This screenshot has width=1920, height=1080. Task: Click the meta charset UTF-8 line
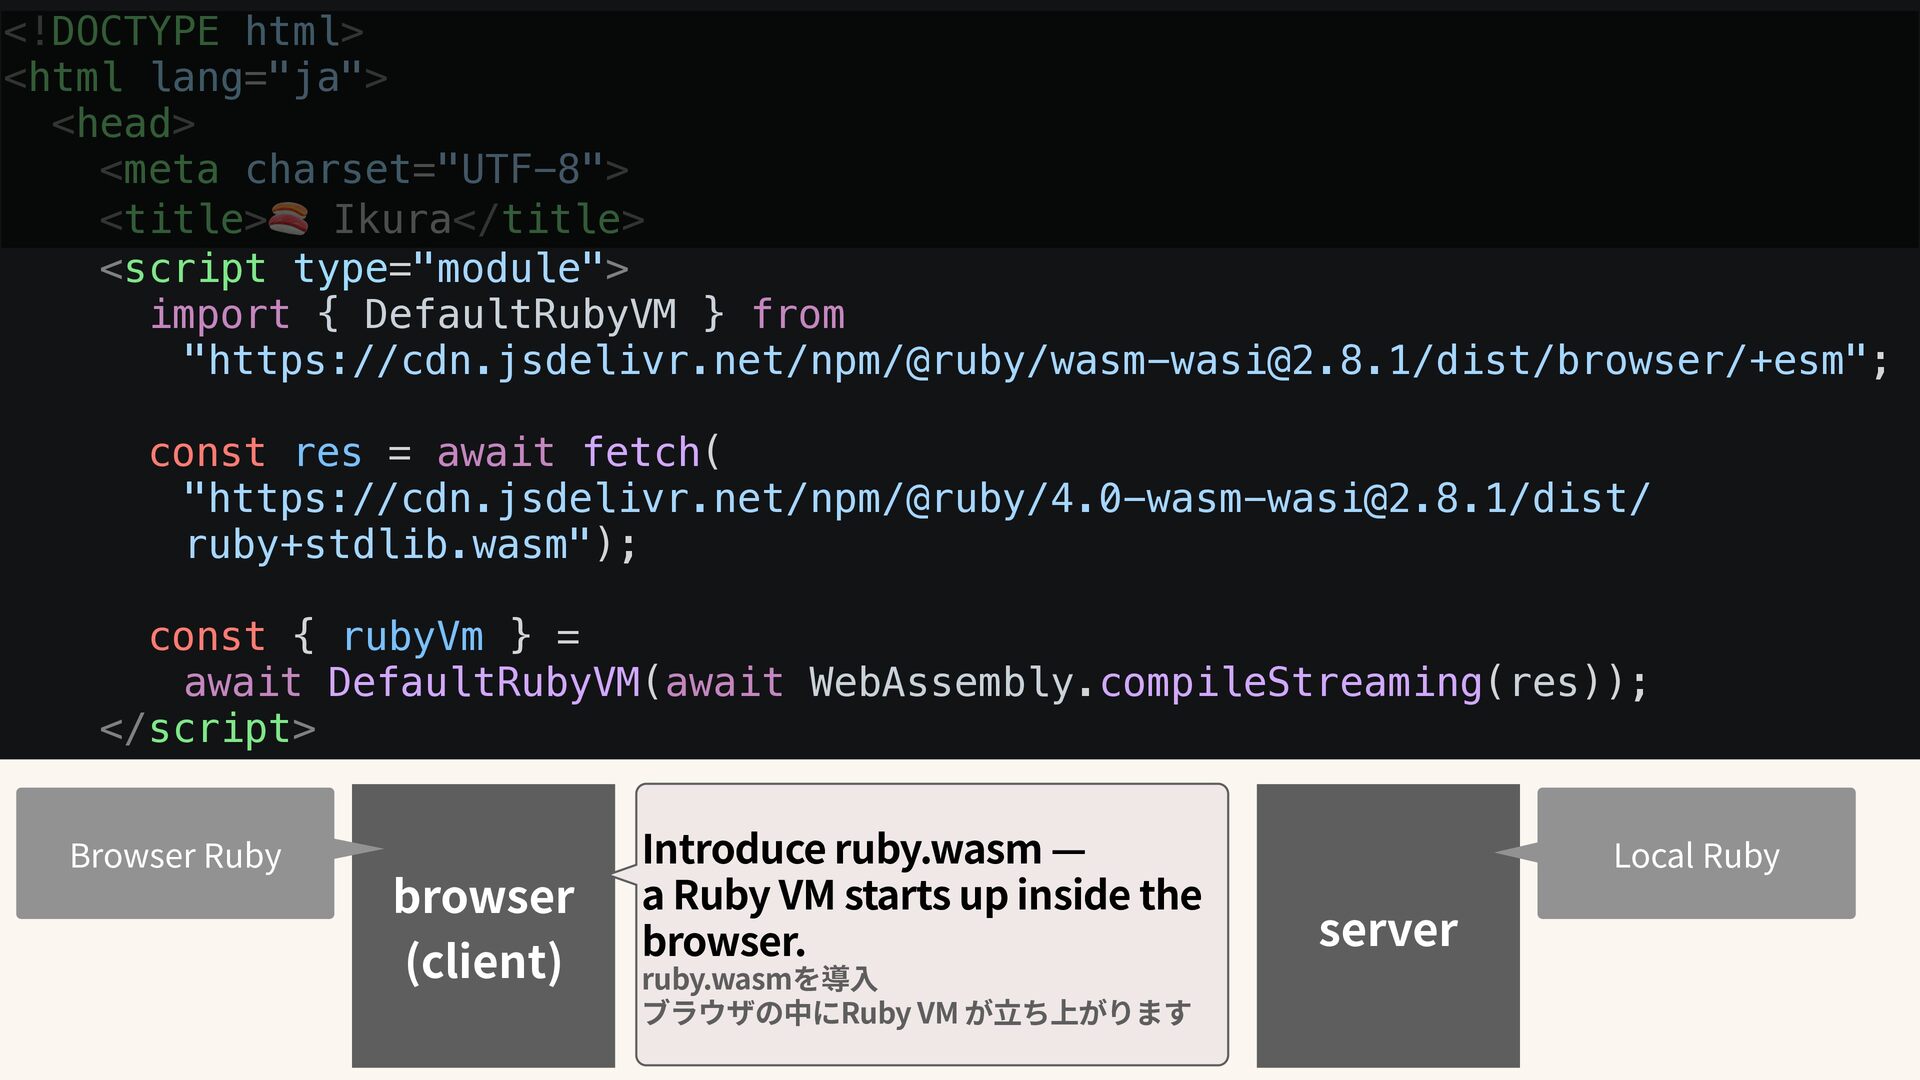click(x=364, y=170)
